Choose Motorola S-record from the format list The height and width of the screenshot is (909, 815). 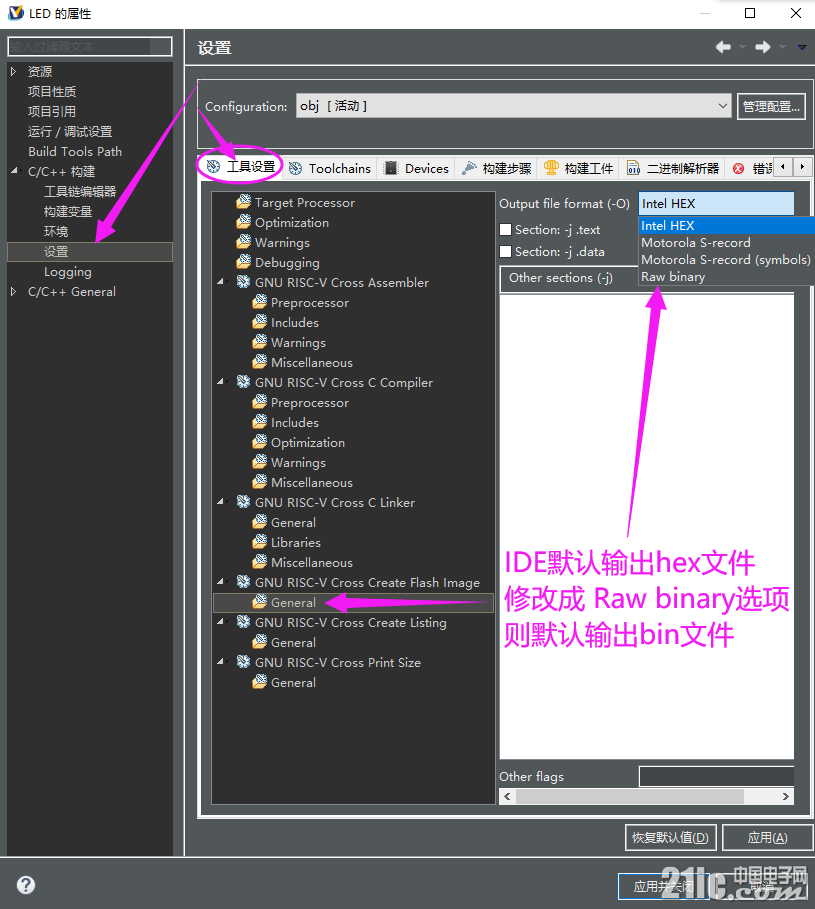point(726,242)
